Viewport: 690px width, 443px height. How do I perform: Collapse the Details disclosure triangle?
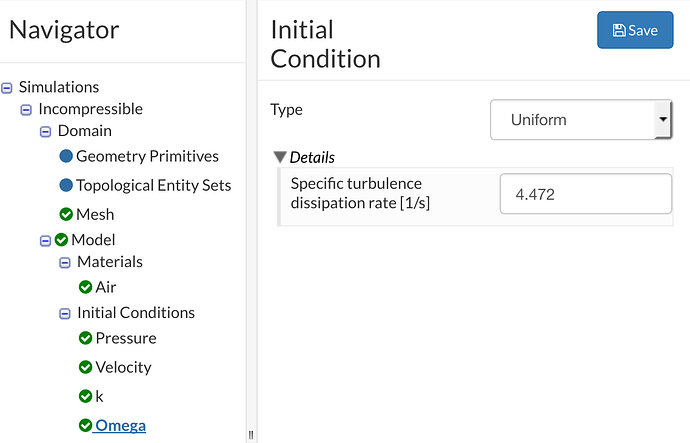279,157
